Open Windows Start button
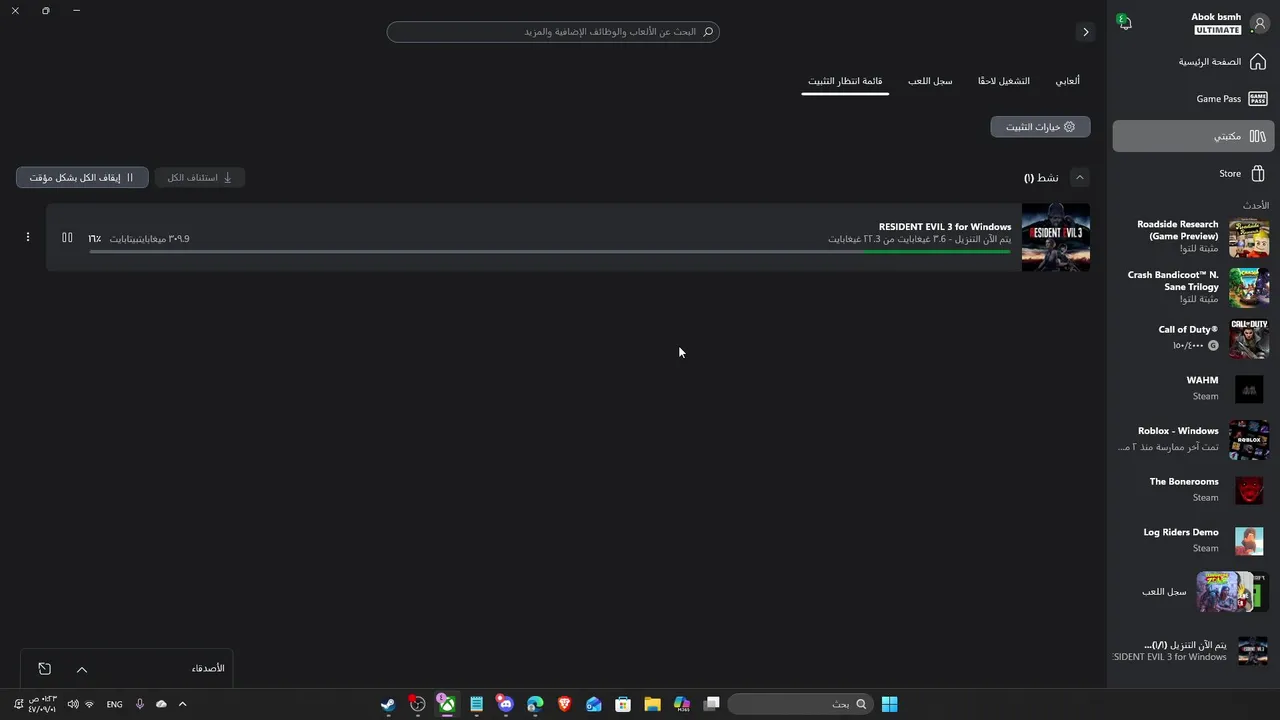This screenshot has width=1280, height=720. pos(889,704)
